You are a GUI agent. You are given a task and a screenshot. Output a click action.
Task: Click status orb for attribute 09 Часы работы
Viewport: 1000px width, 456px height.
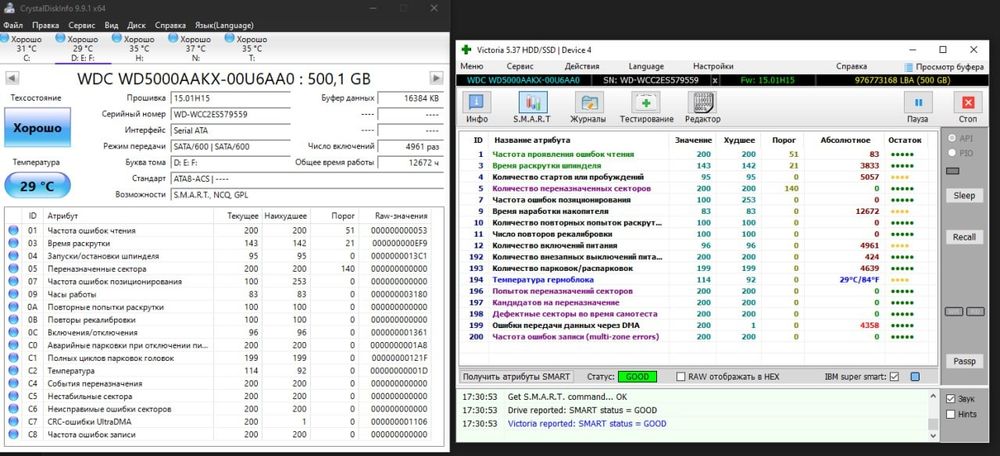13,294
